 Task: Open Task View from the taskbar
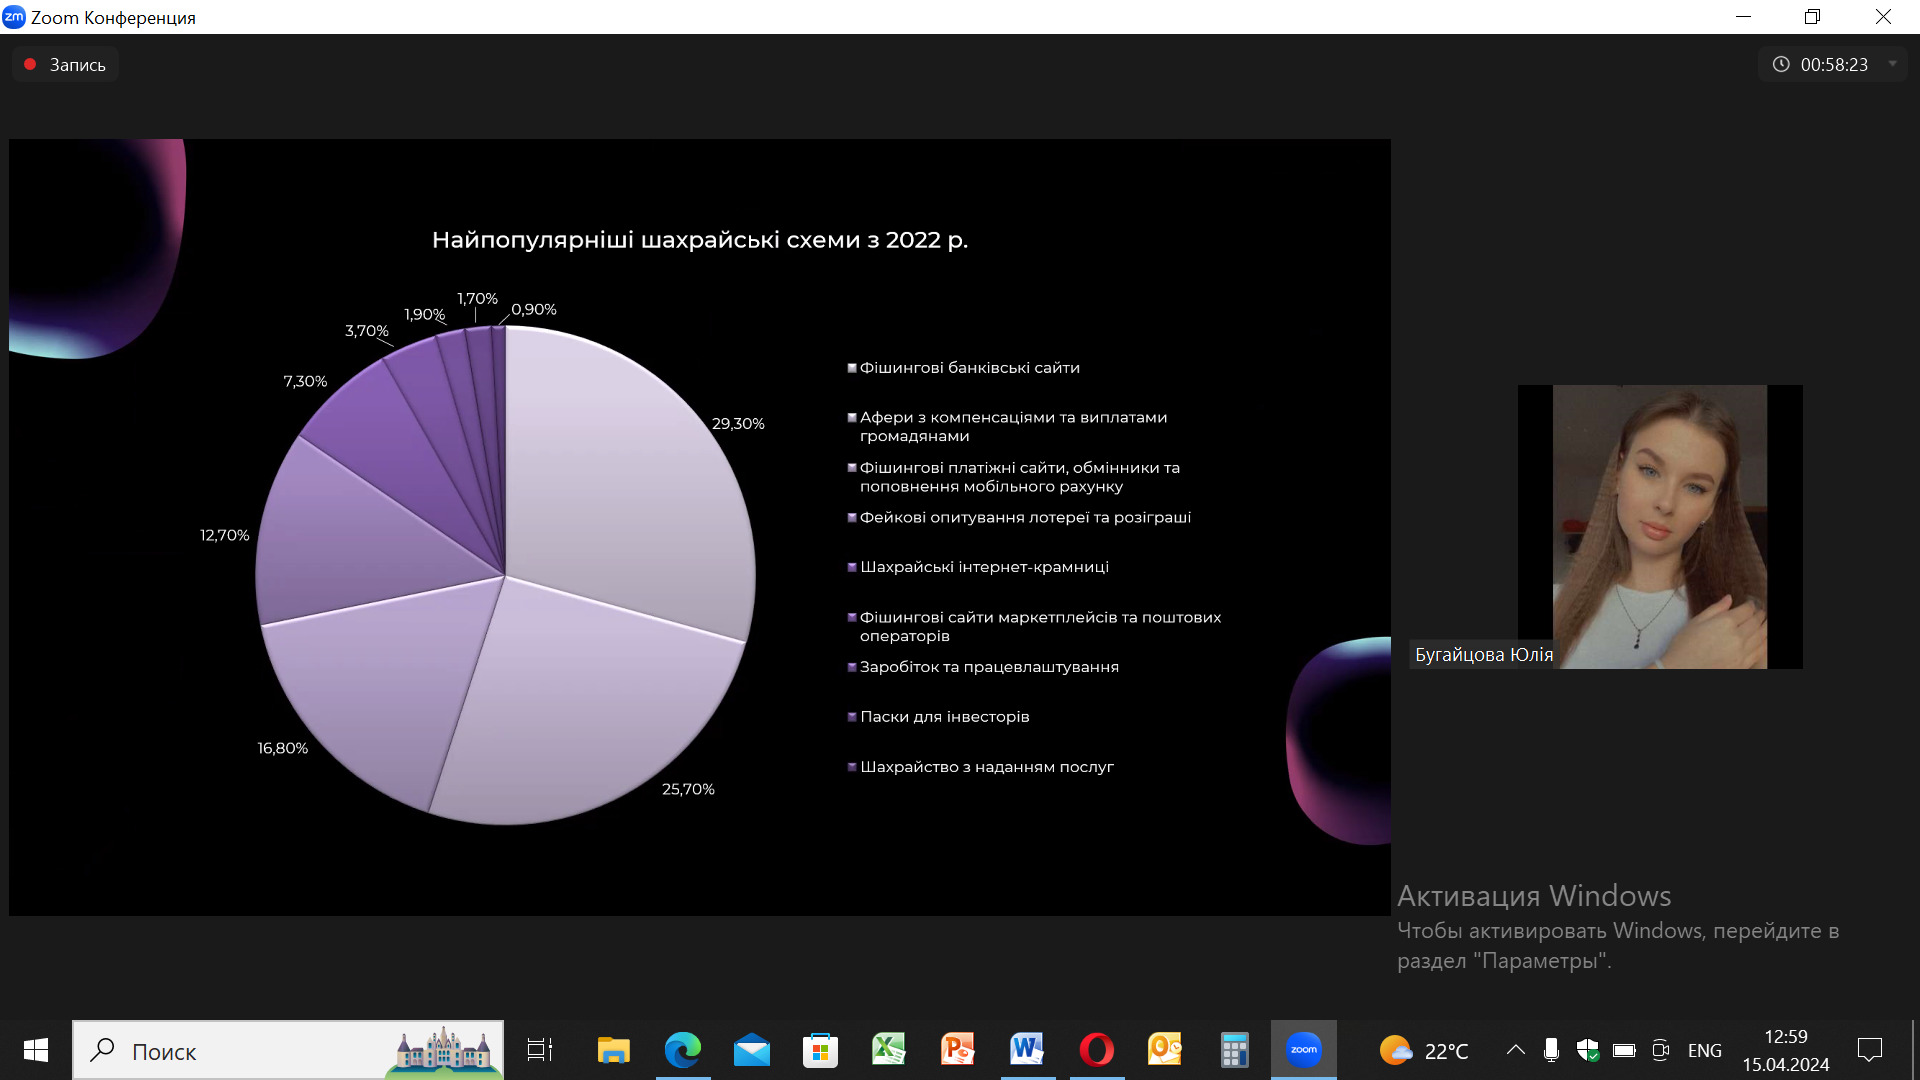point(540,1050)
